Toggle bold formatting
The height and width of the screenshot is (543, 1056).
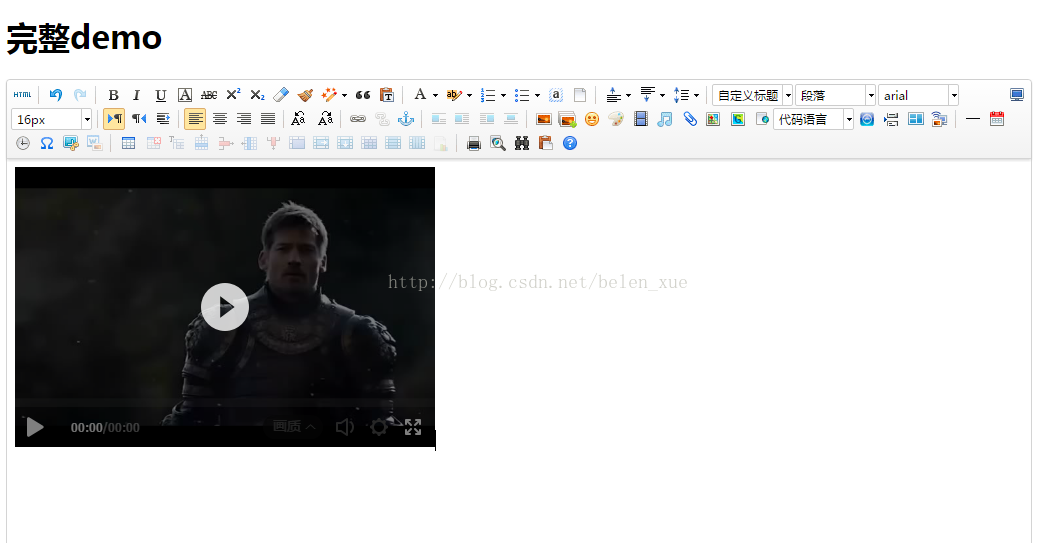(x=113, y=95)
